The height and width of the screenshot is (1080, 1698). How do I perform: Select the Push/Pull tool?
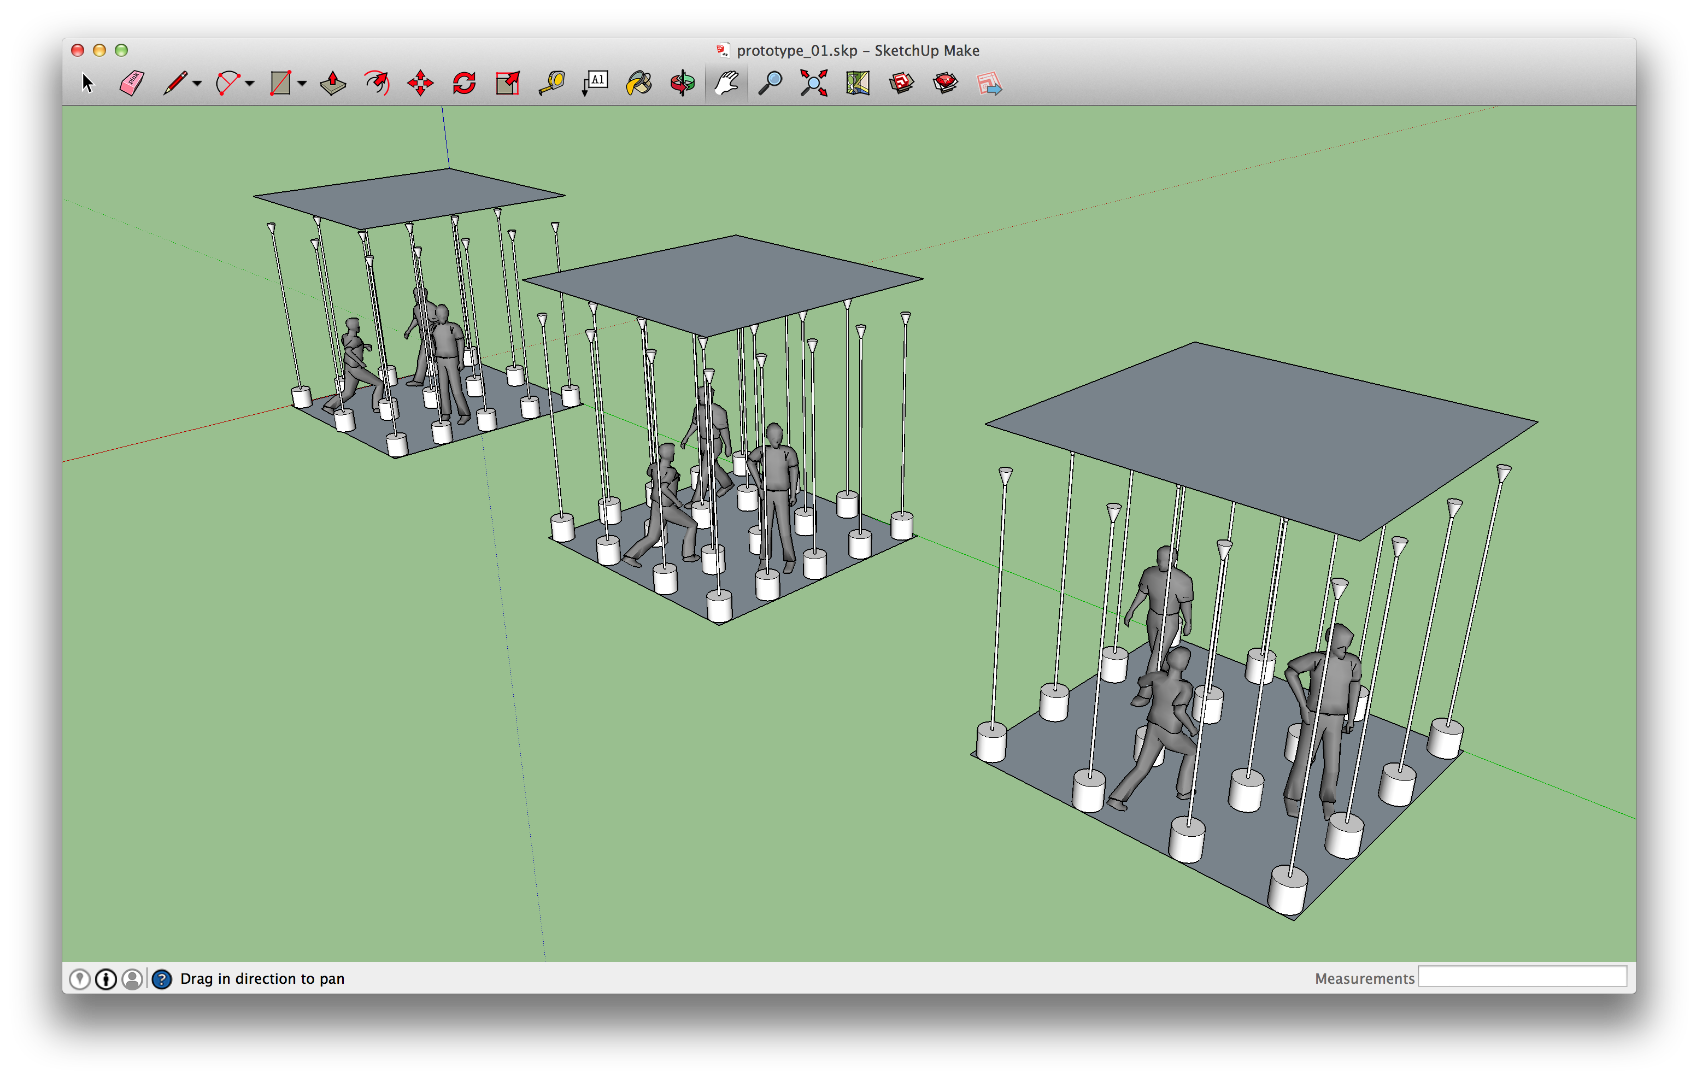[x=333, y=83]
